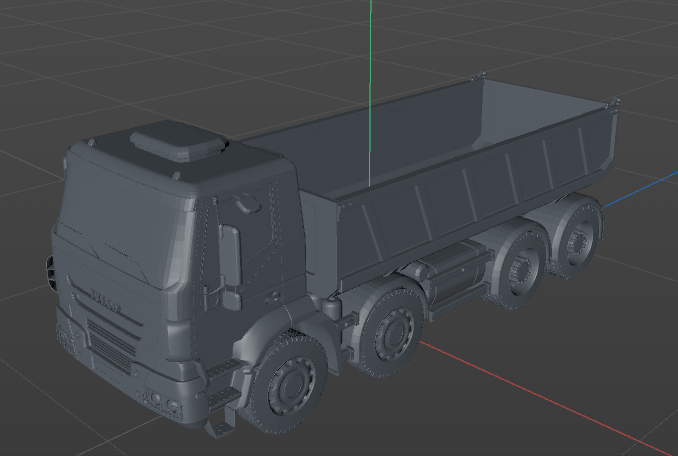Click the blue axis line behind the truck

[640, 189]
